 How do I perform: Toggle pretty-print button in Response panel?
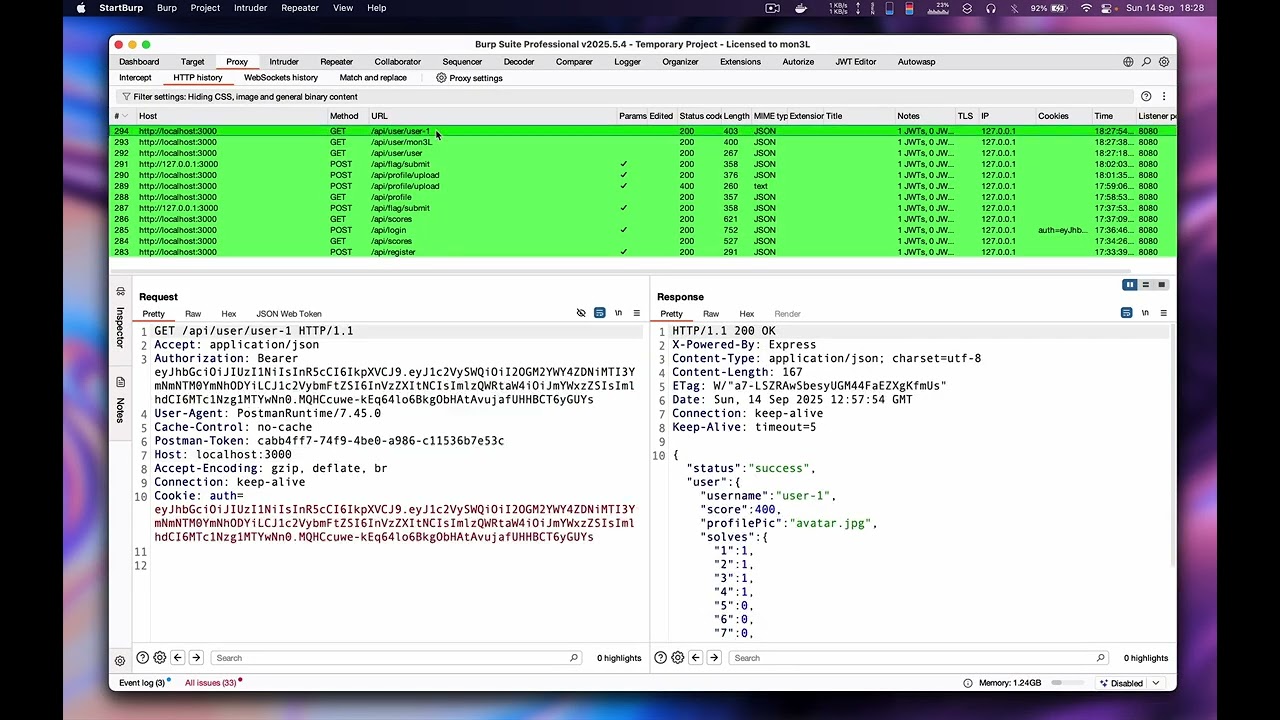[1127, 313]
